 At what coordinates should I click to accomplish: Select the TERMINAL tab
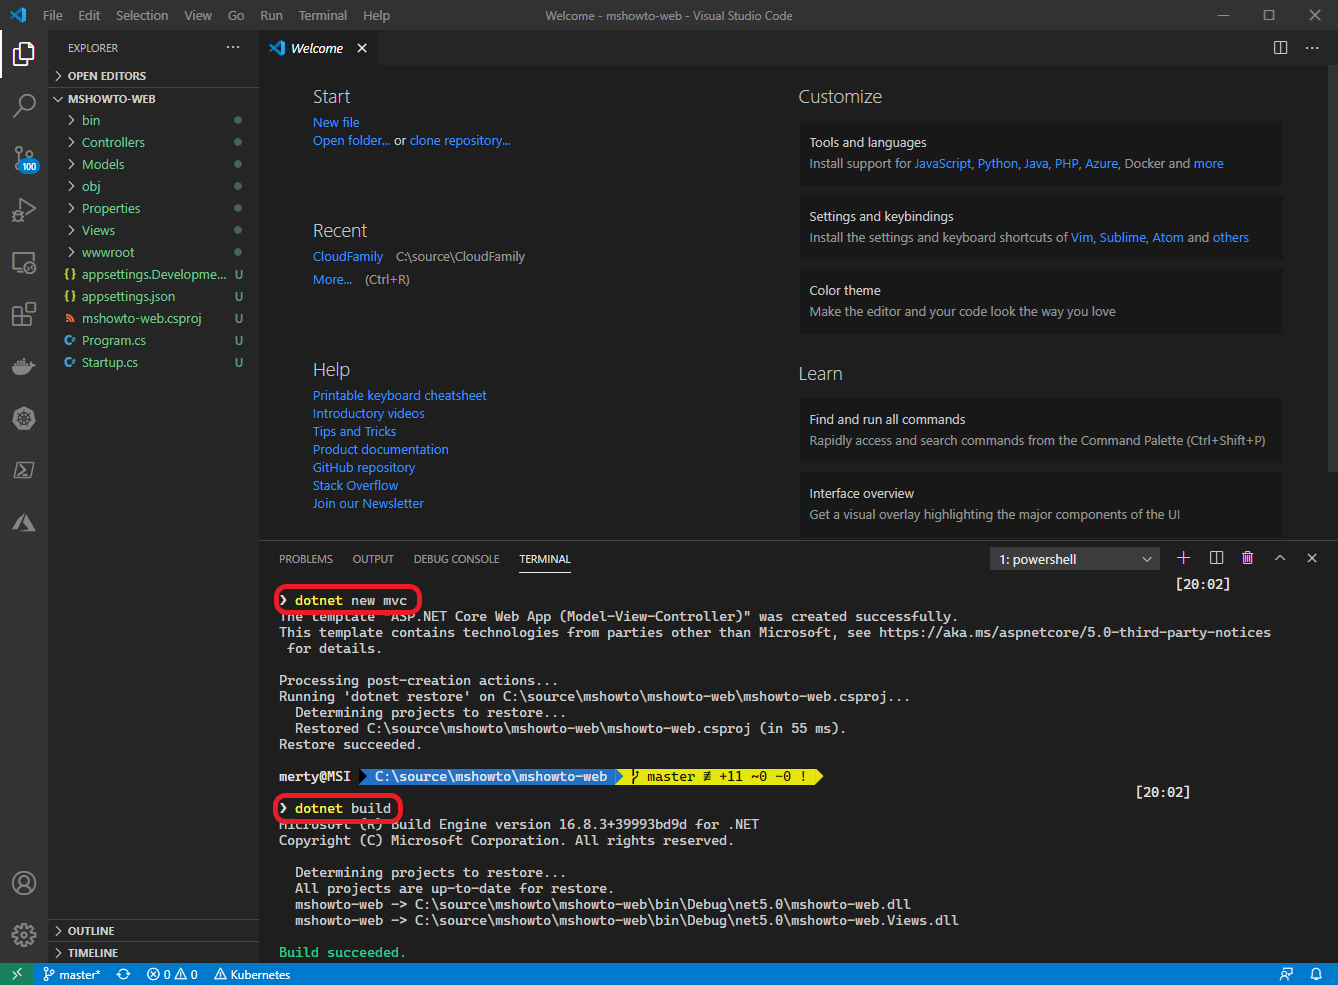545,559
